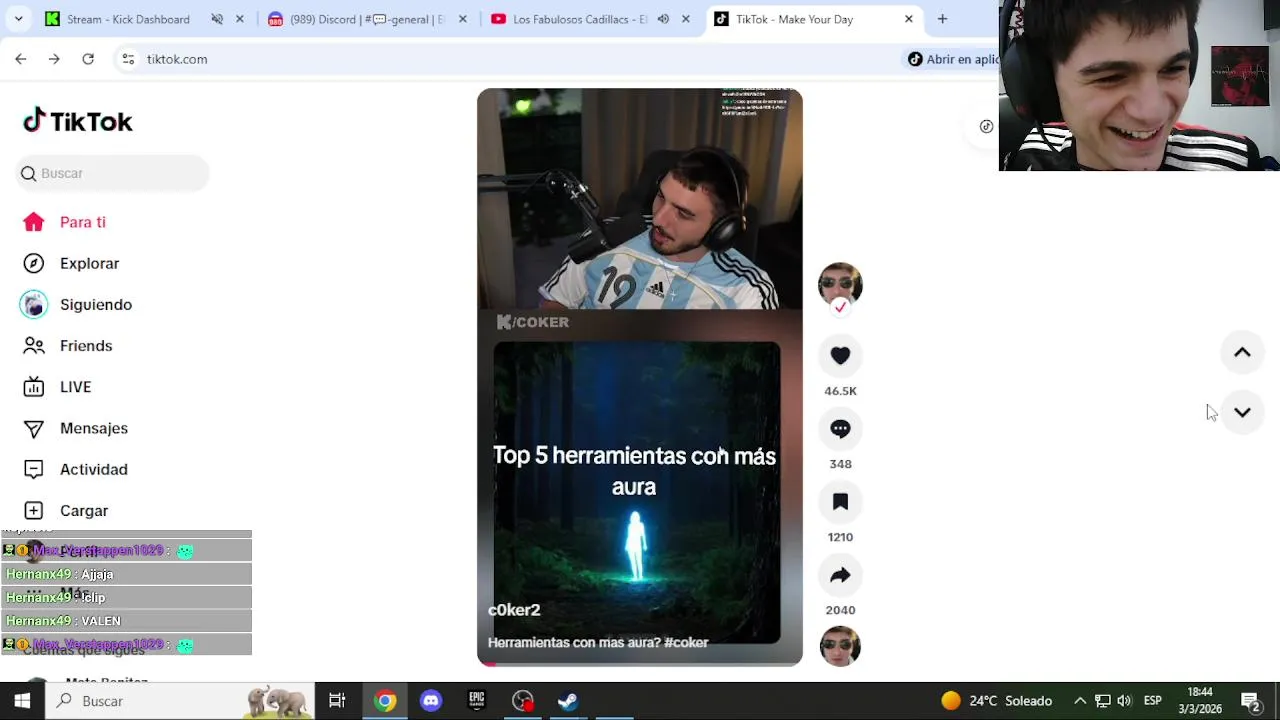
Task: Expand the tab search dropdown
Action: pos(18,19)
